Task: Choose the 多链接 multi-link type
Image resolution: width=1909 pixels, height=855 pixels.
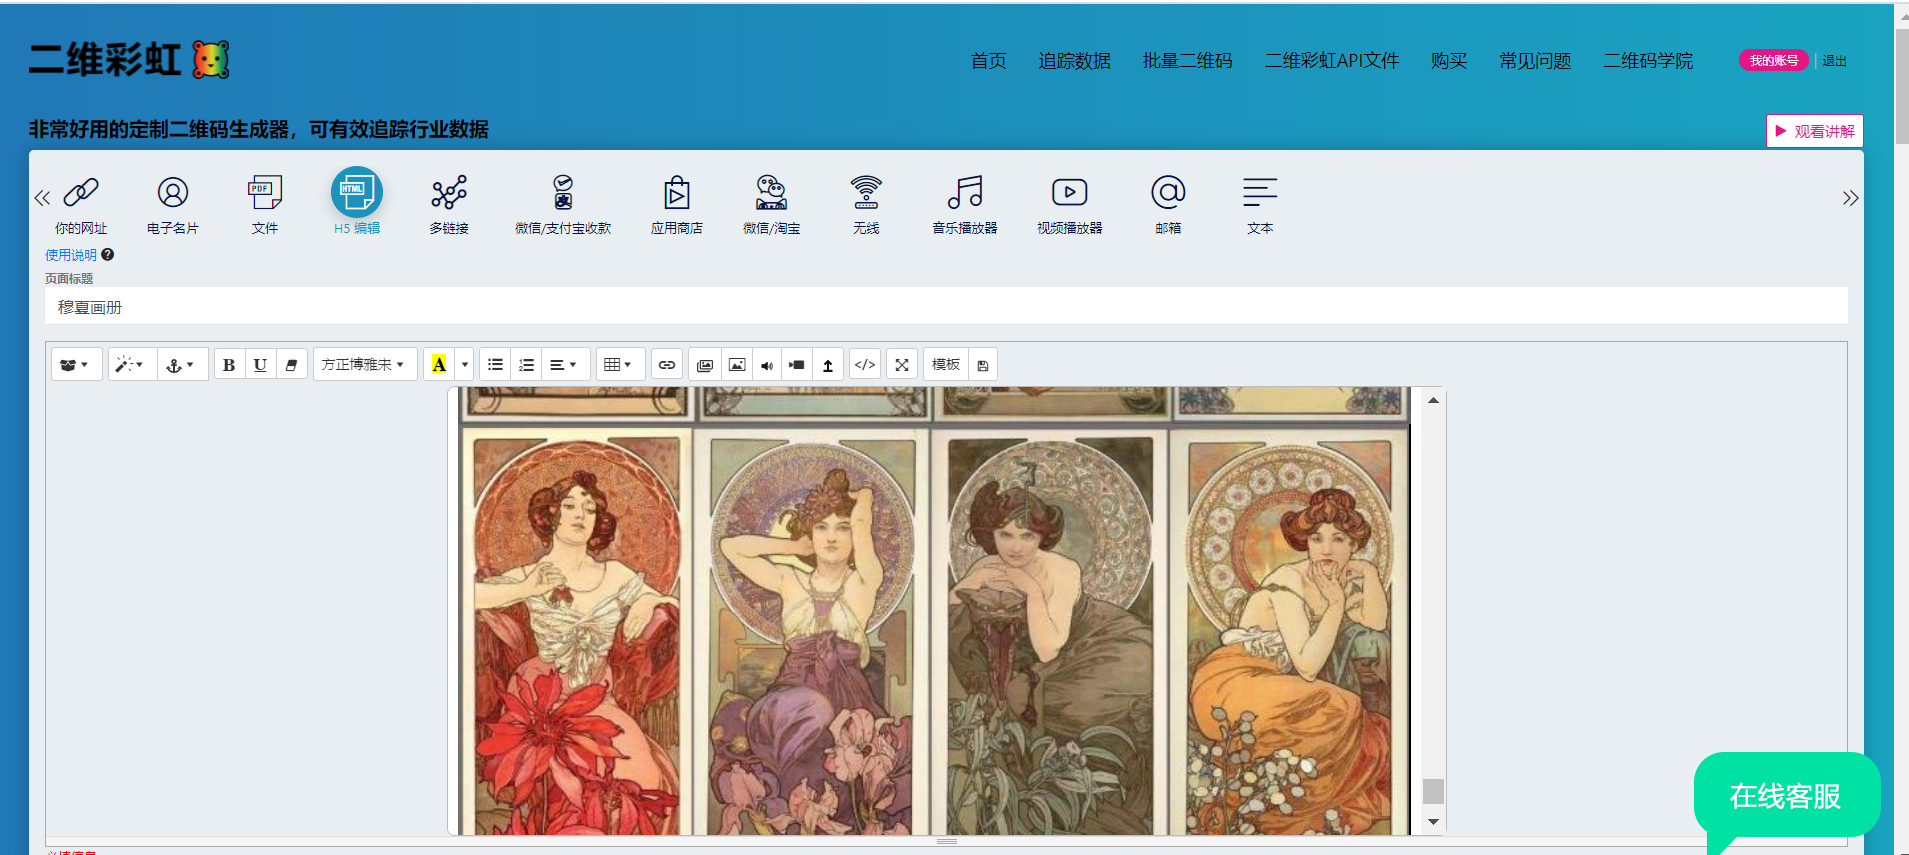Action: pyautogui.click(x=449, y=206)
